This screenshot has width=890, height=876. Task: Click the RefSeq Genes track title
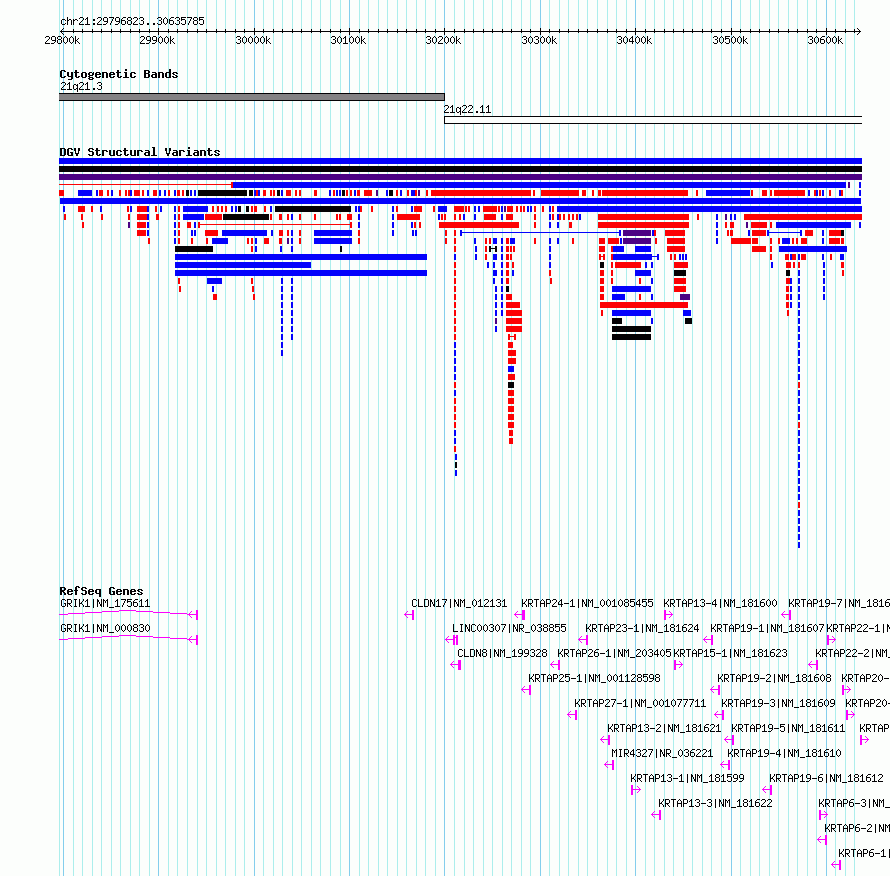pyautogui.click(x=101, y=591)
